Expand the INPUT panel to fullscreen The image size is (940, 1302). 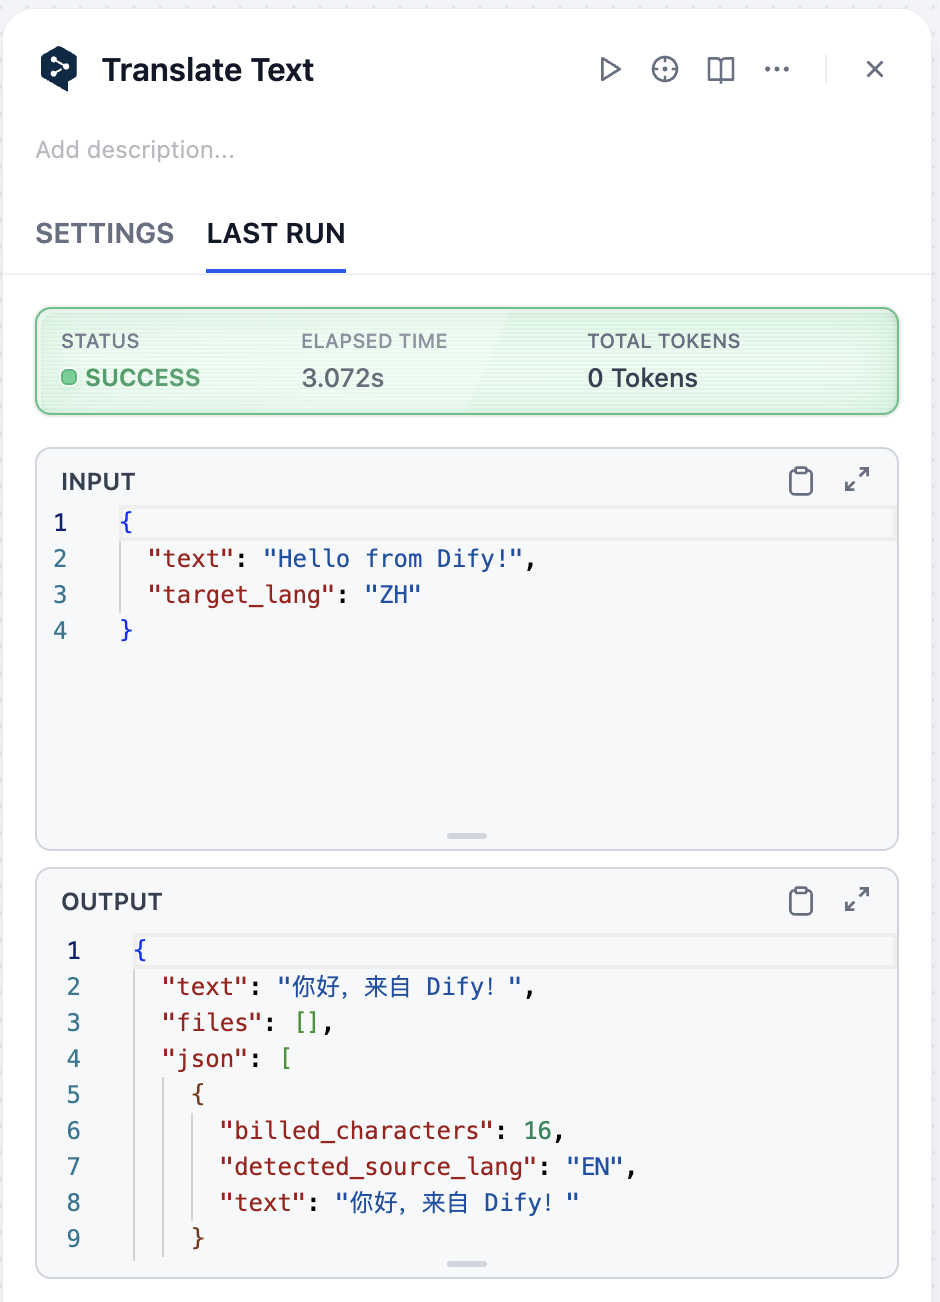click(x=857, y=480)
